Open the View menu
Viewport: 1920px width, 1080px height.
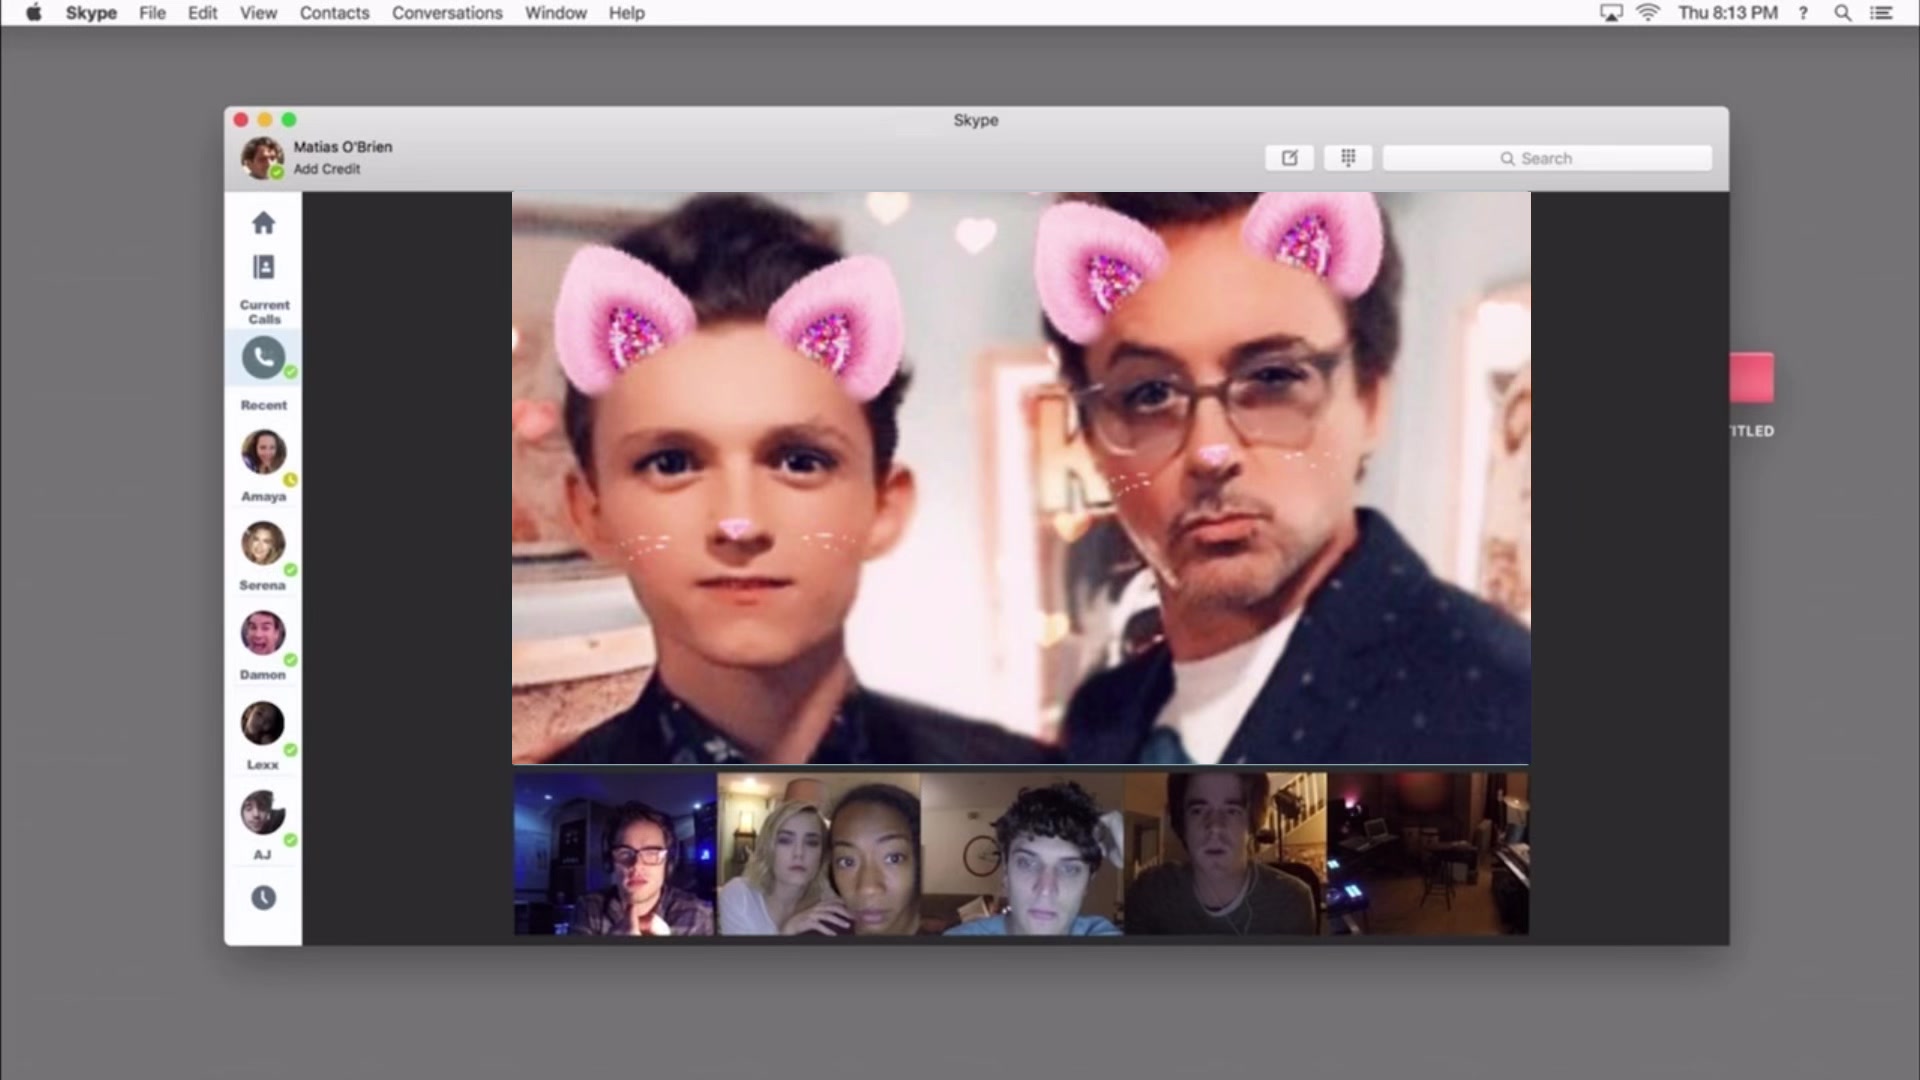click(x=258, y=13)
